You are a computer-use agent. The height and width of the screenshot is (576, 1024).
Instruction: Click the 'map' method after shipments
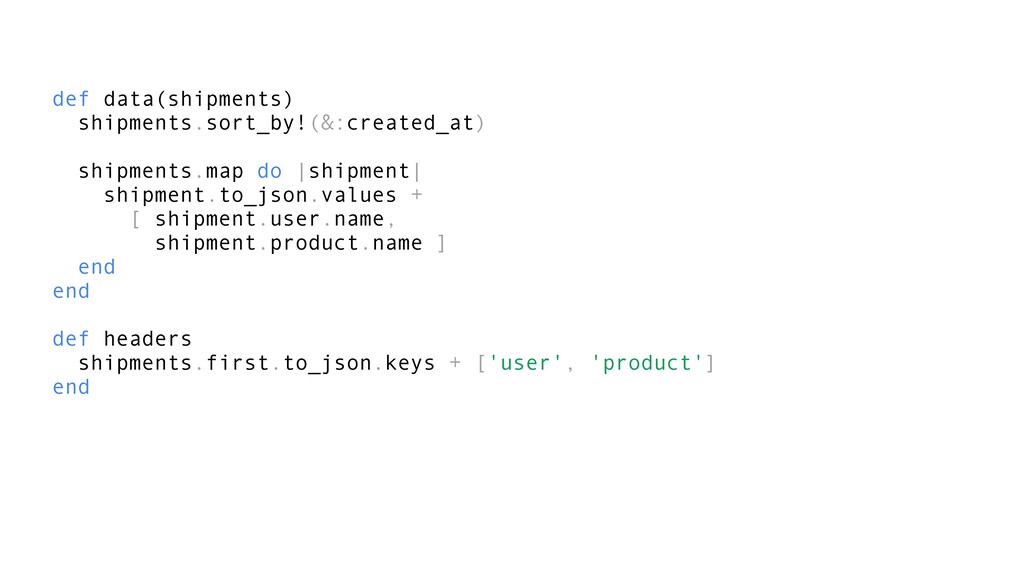[225, 172]
